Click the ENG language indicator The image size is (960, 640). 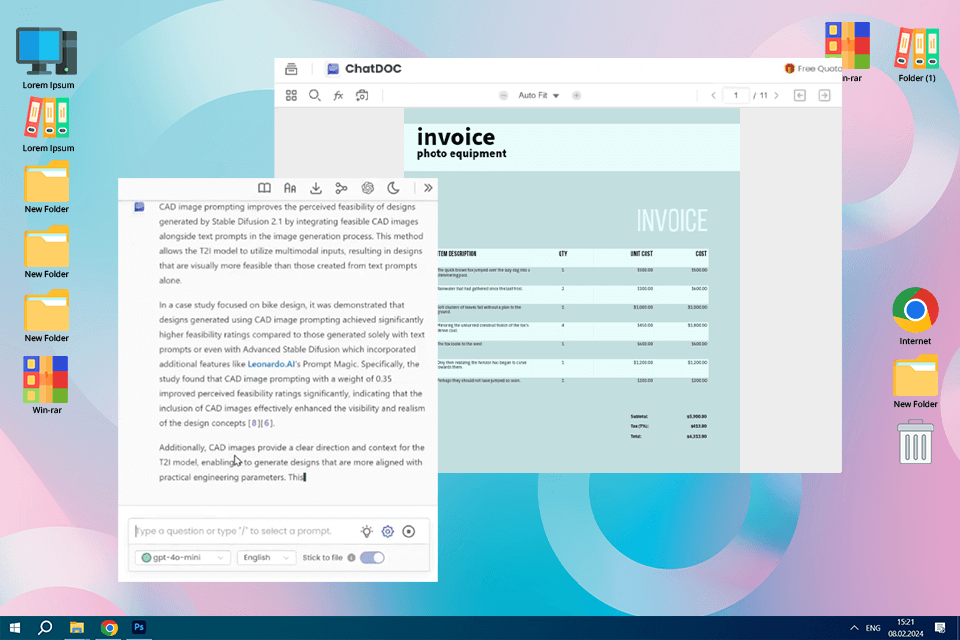tap(873, 628)
